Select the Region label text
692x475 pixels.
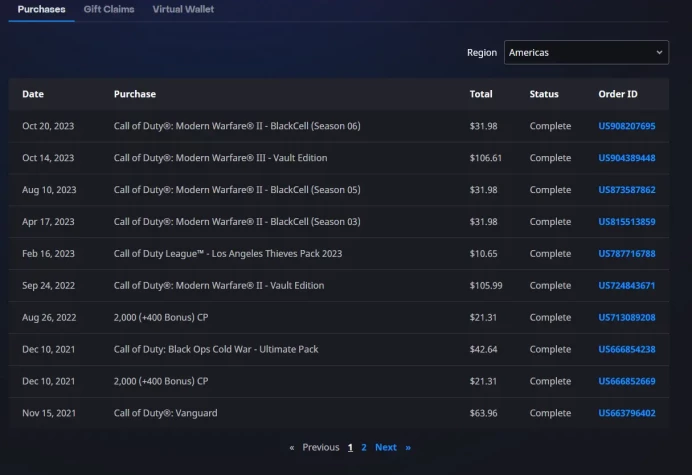point(482,53)
